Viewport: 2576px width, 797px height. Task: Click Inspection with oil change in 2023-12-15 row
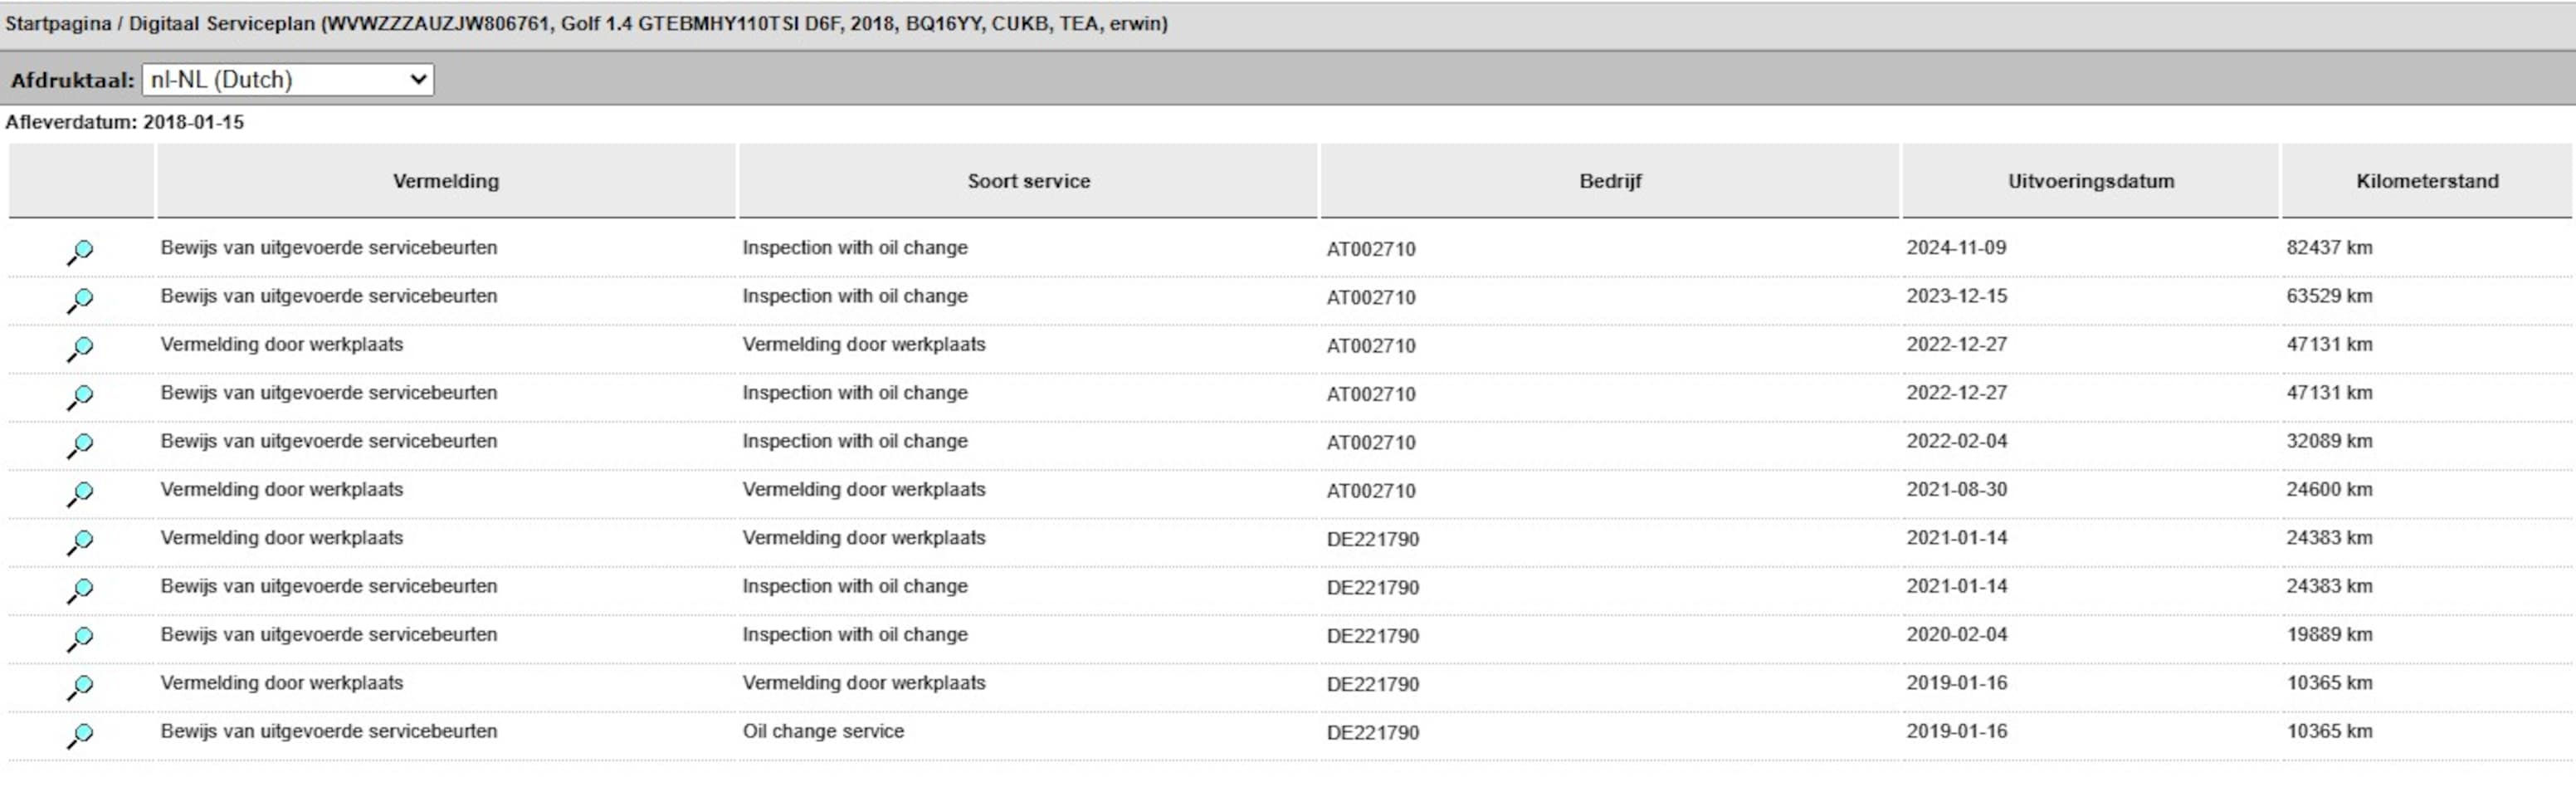[855, 296]
